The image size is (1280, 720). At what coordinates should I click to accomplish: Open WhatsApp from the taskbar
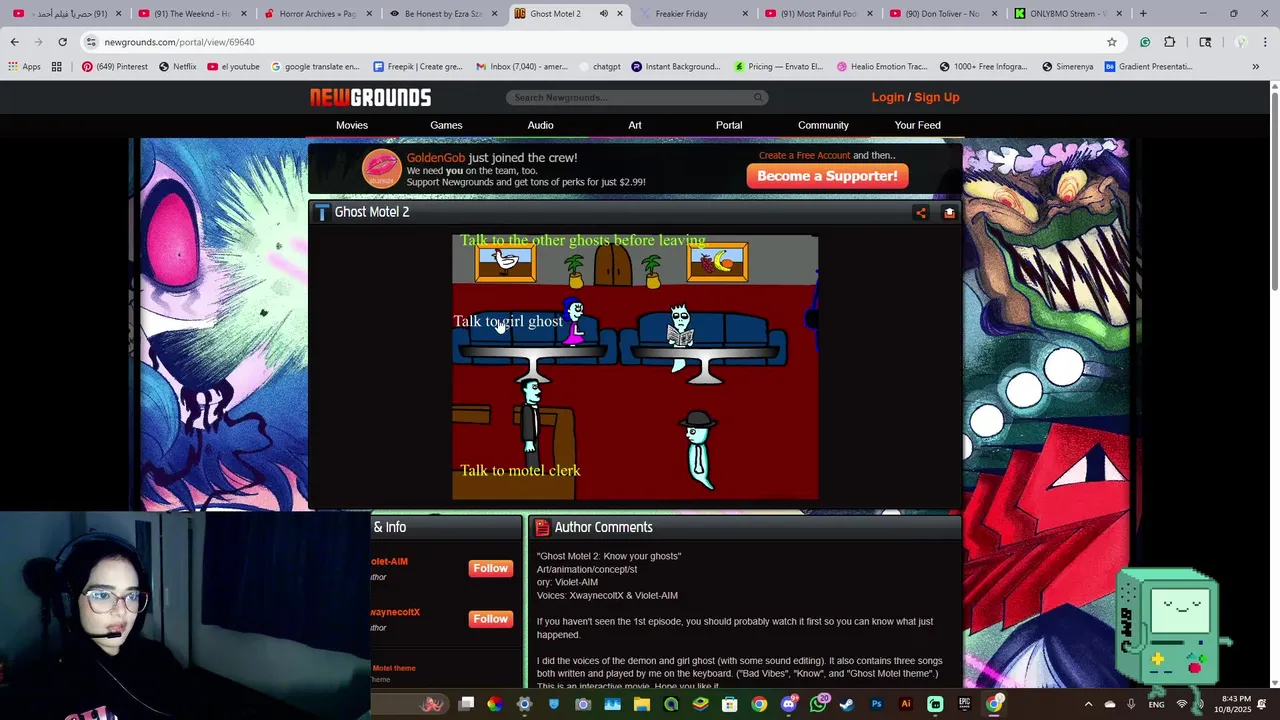click(x=818, y=704)
